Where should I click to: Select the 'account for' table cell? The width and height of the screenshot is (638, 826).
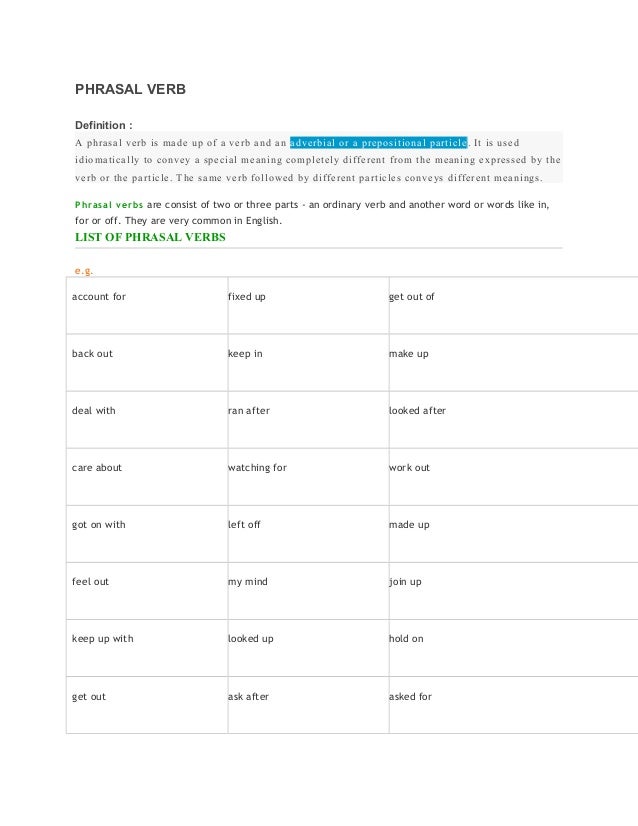point(147,306)
